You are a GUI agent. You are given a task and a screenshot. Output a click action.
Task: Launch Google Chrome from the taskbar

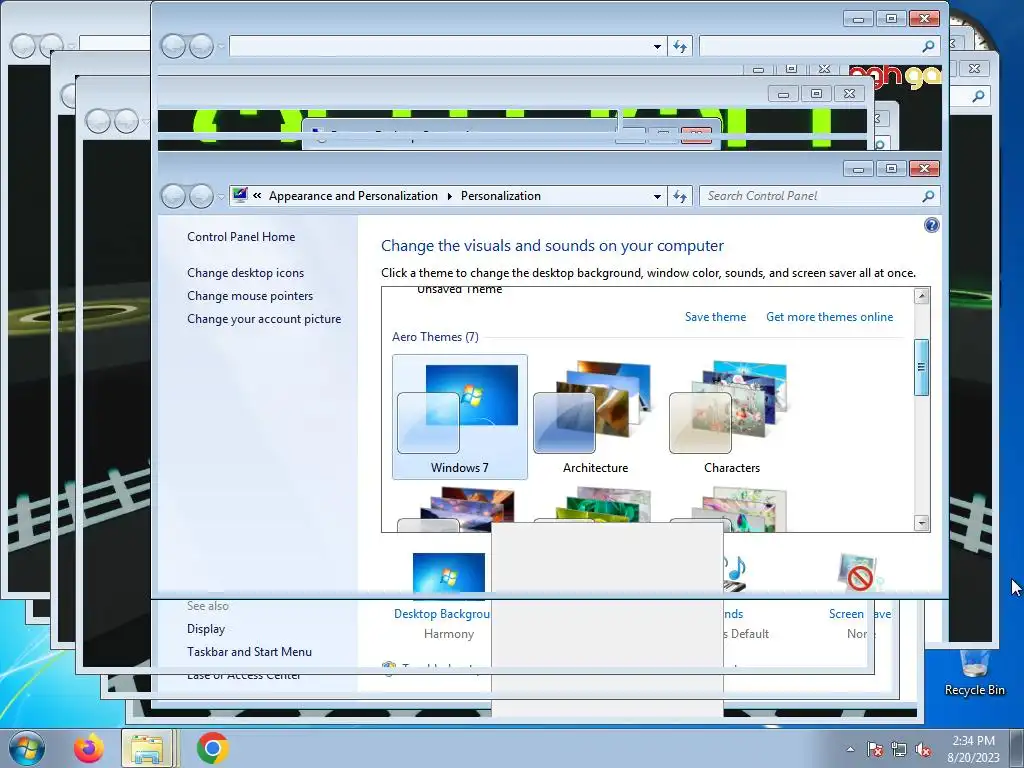coord(212,748)
